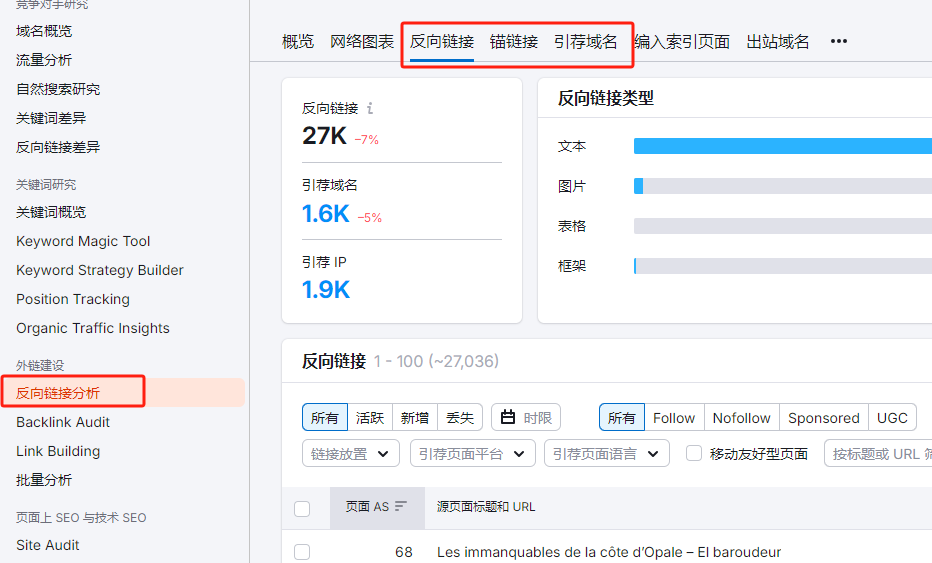Click the 框架 backlink type bar
Viewport: 932px width, 563px height.
pyautogui.click(x=783, y=266)
